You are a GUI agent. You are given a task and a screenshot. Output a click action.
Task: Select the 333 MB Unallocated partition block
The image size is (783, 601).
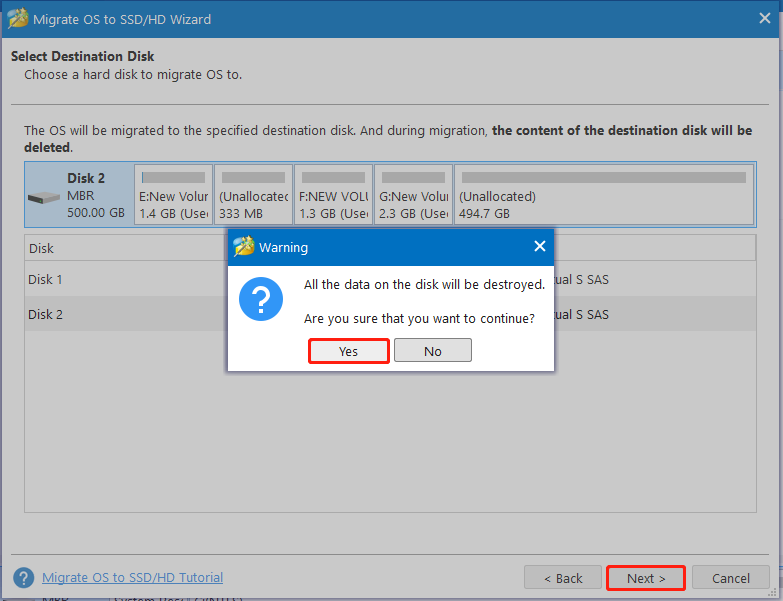click(254, 195)
